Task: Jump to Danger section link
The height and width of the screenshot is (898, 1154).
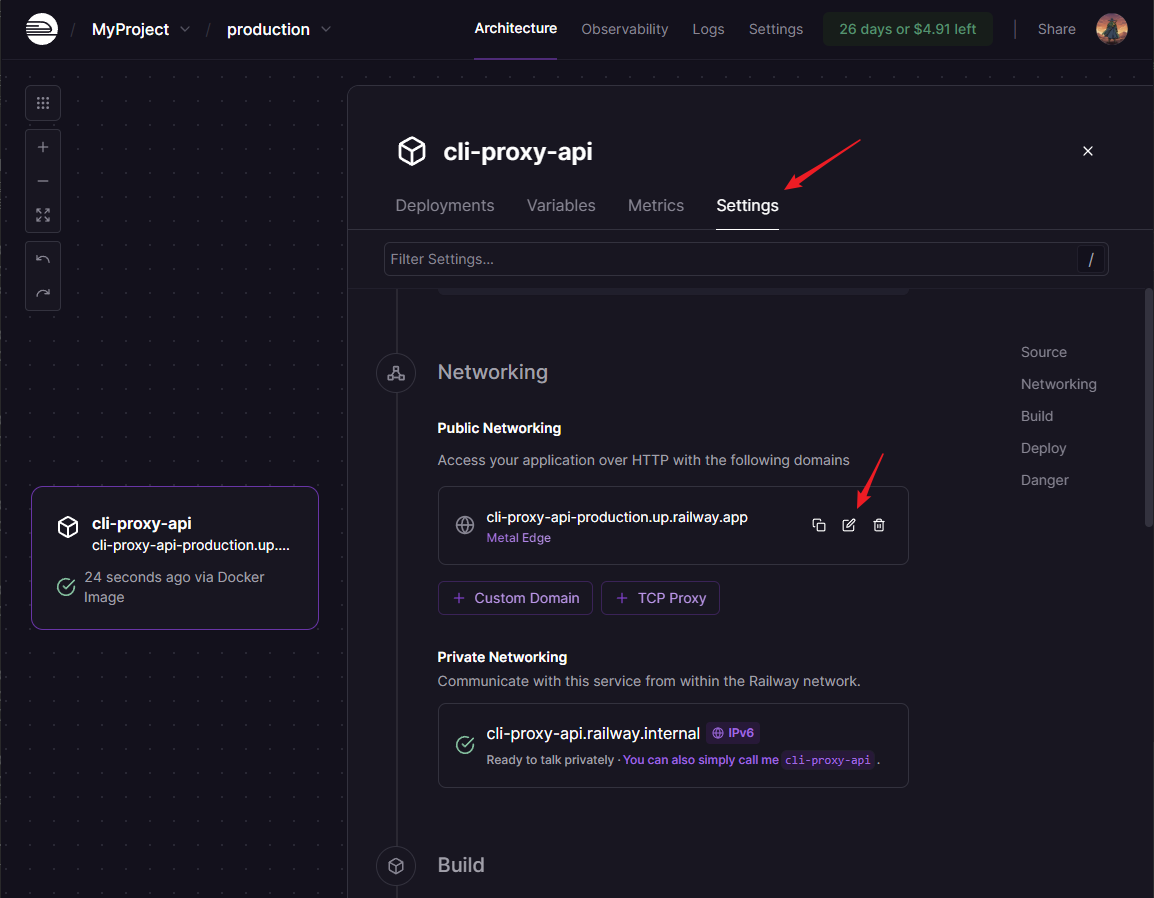Action: [x=1044, y=480]
